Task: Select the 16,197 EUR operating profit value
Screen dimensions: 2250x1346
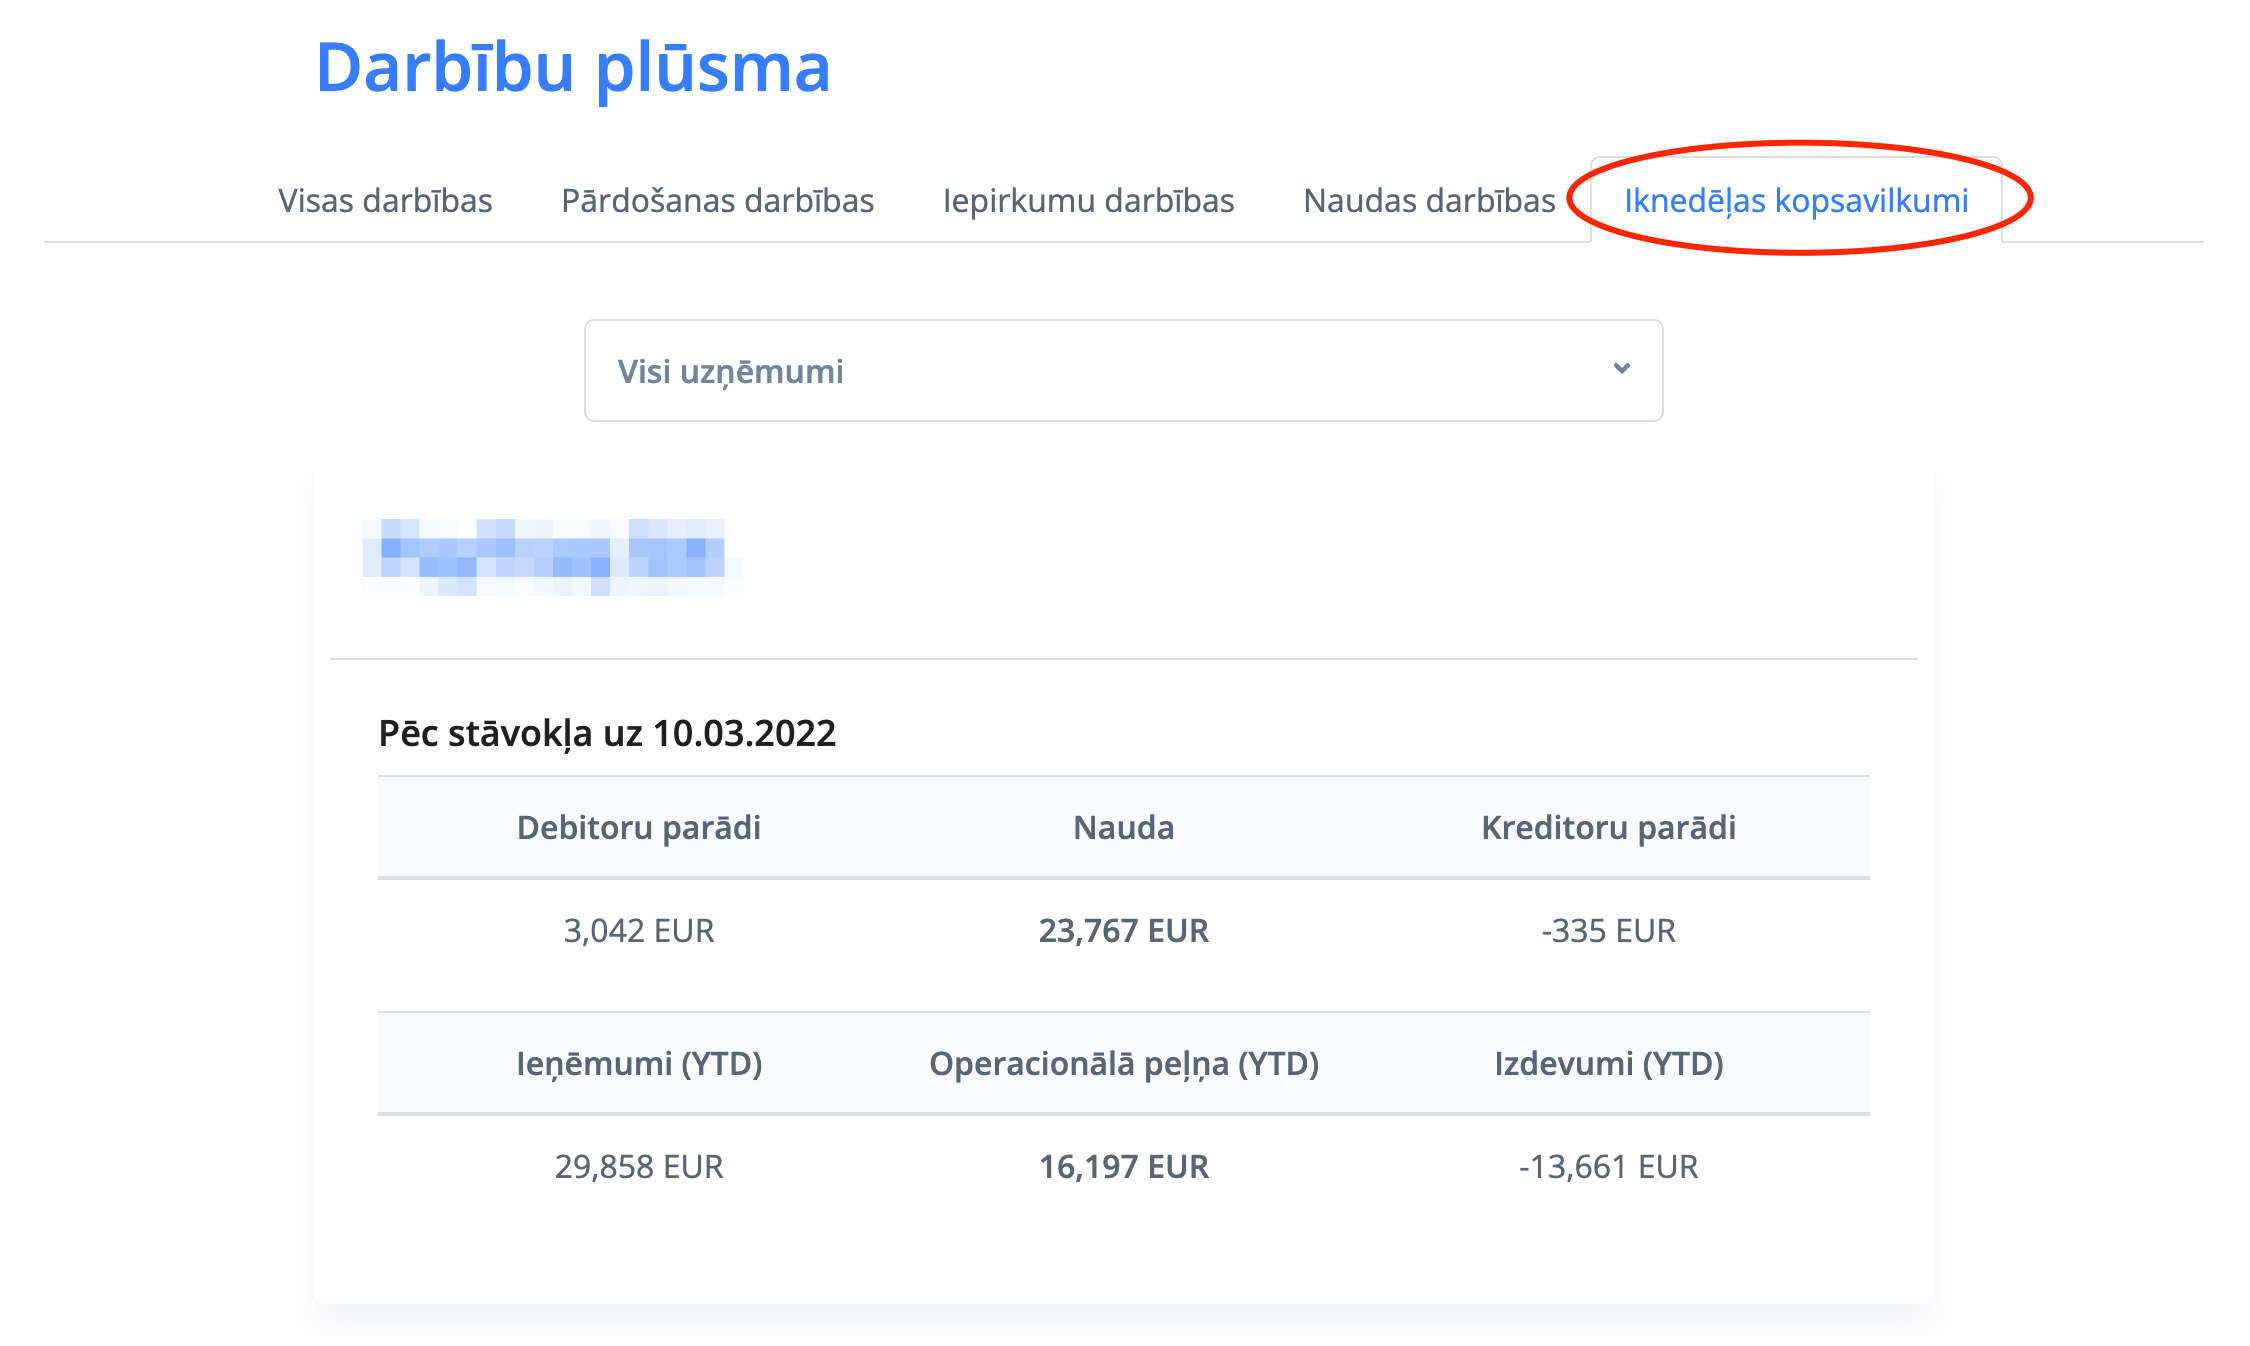Action: pyautogui.click(x=1123, y=1167)
